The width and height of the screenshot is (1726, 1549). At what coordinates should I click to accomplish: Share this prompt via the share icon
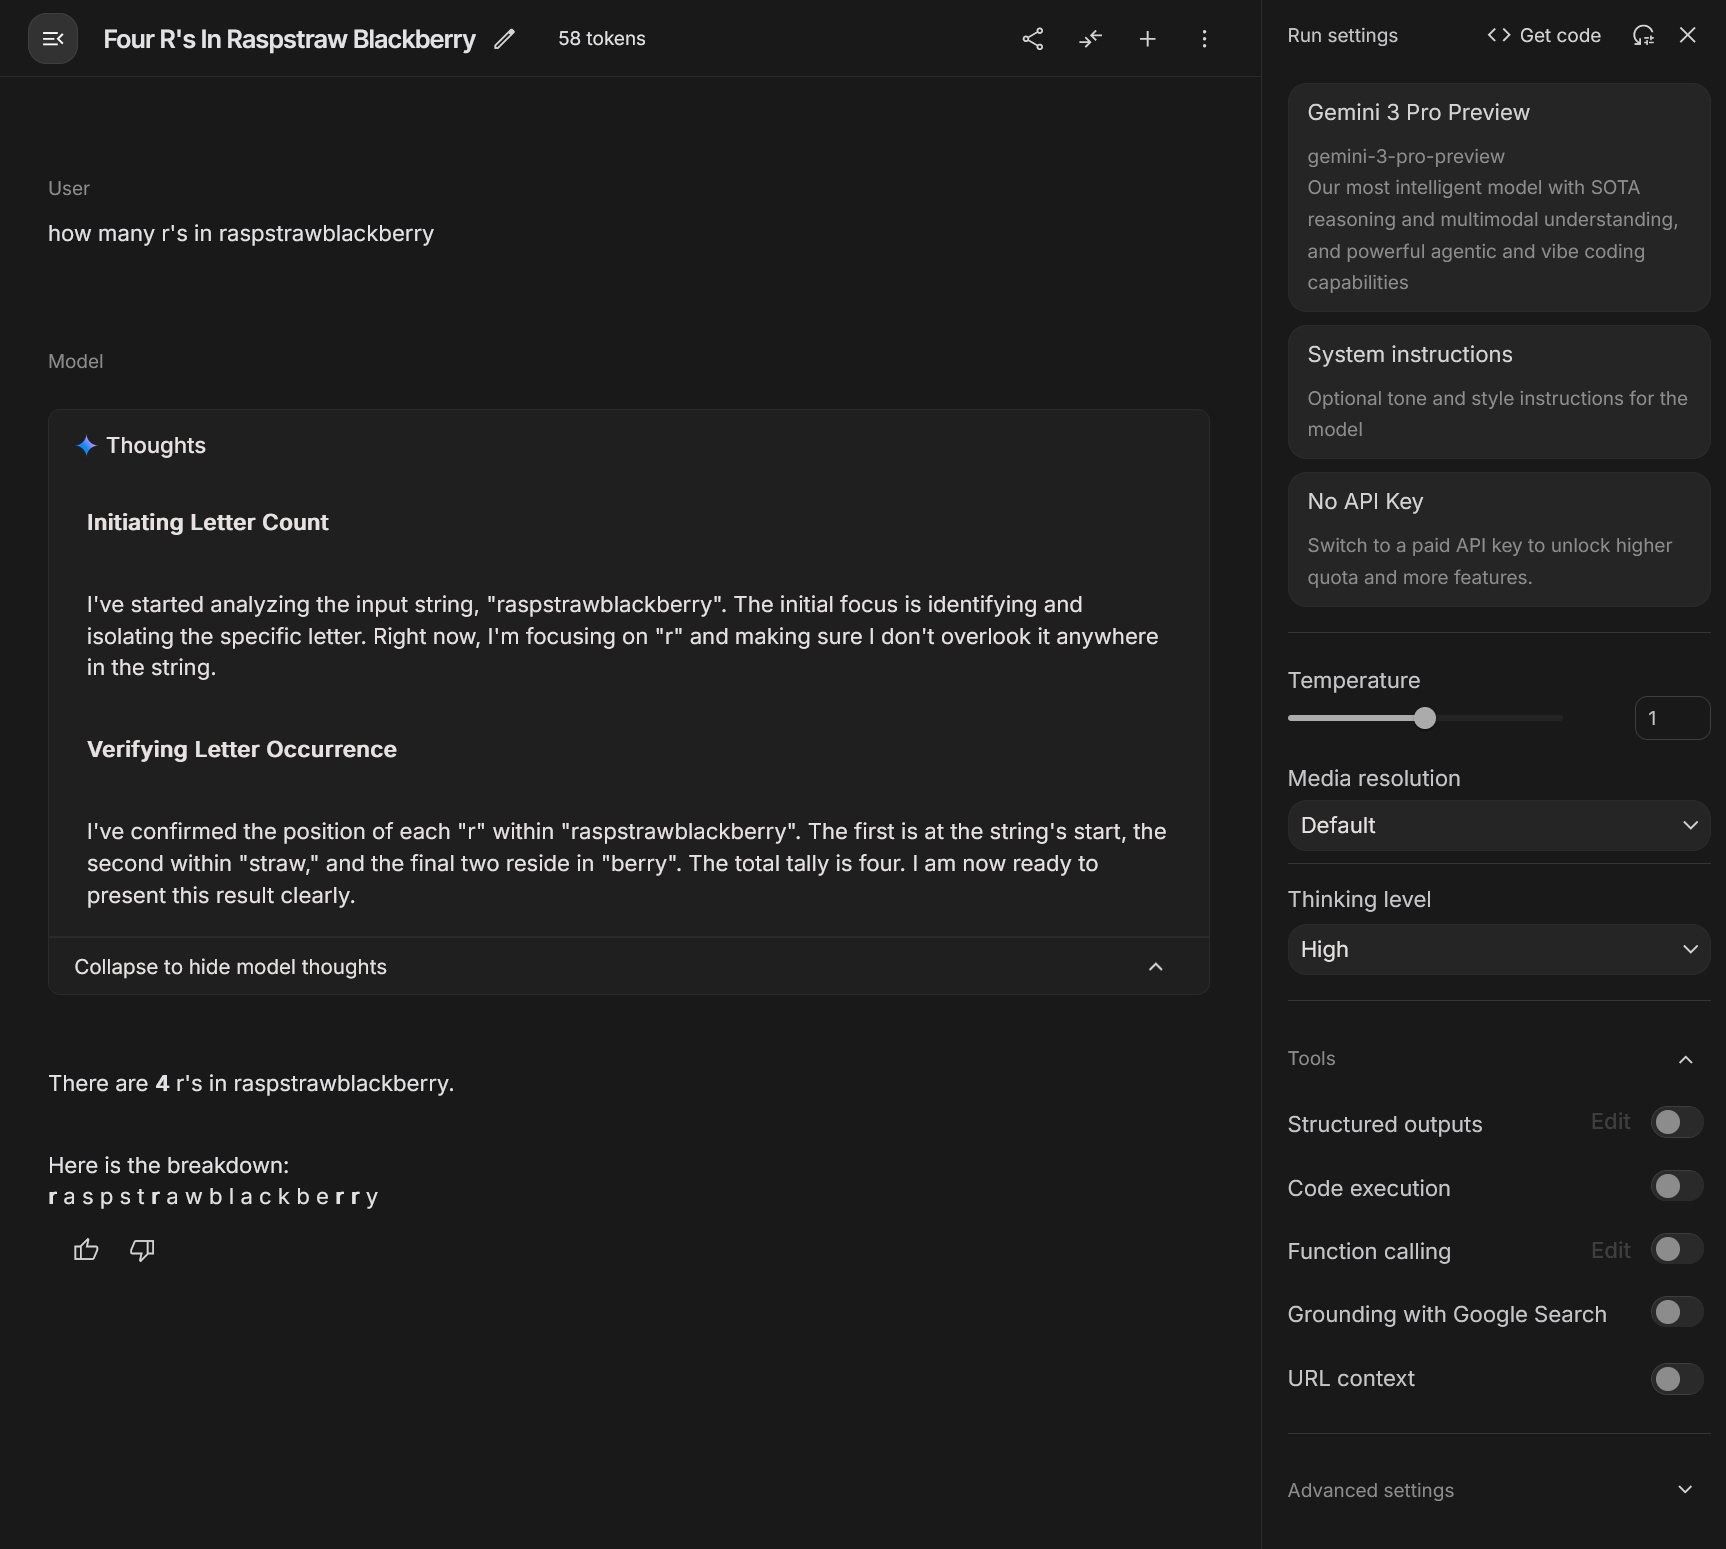pos(1033,39)
